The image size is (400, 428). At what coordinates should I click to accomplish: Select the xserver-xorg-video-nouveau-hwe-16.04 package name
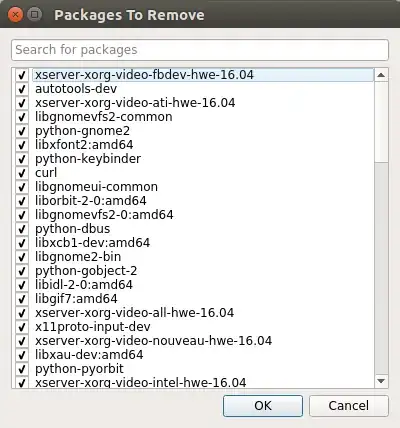(x=153, y=341)
